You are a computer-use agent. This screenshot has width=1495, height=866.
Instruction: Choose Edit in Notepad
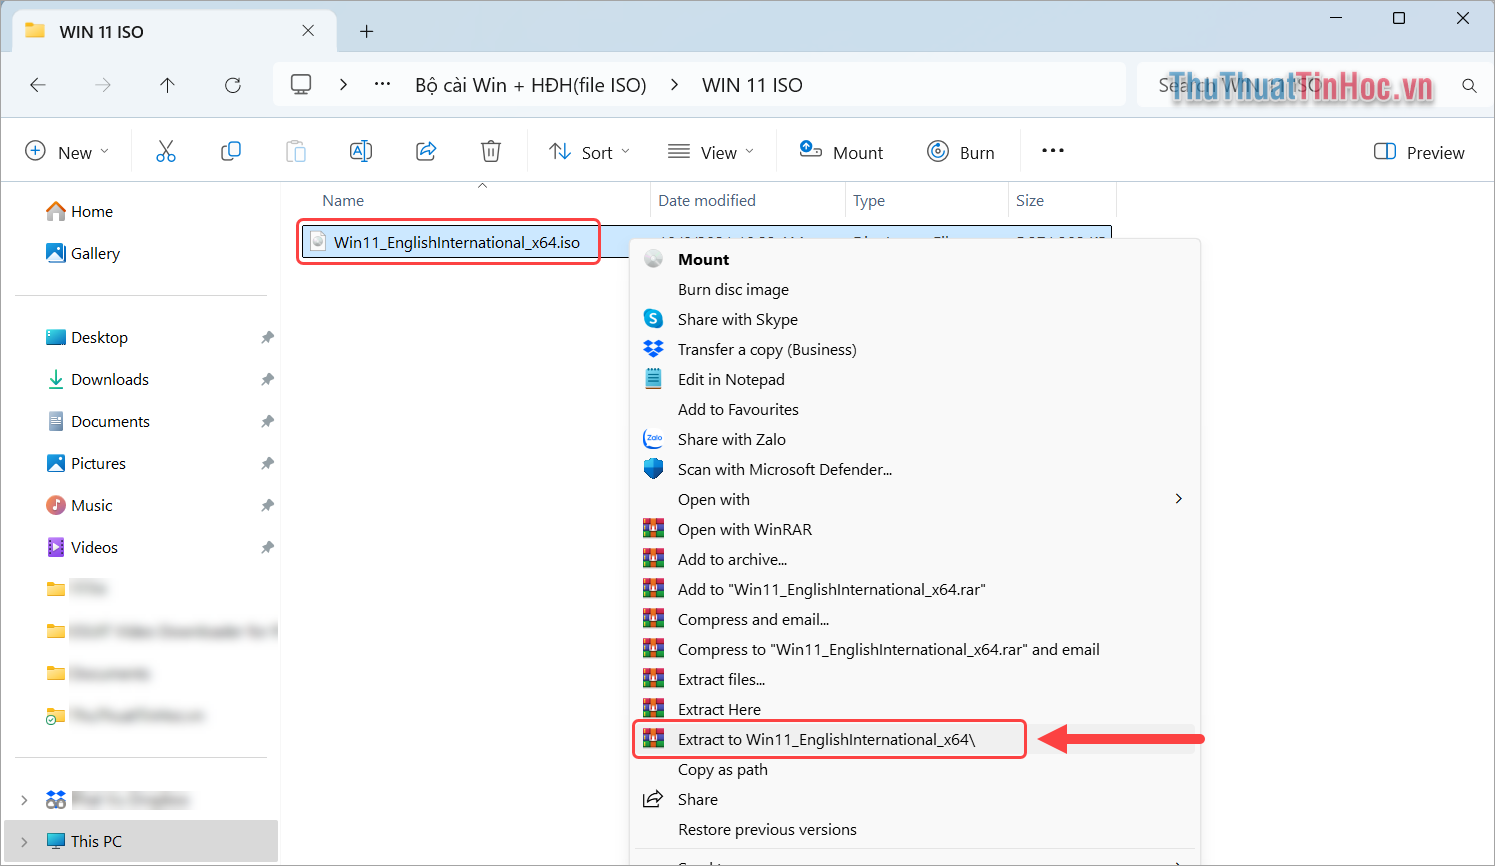(915, 379)
